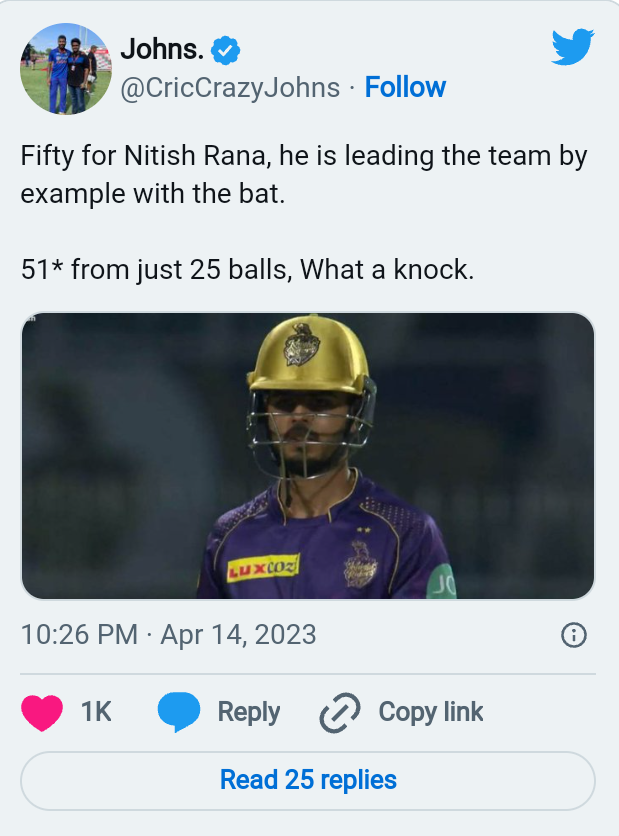Click the Reply text label
Viewport: 619px width, 836px height.
pos(249,712)
